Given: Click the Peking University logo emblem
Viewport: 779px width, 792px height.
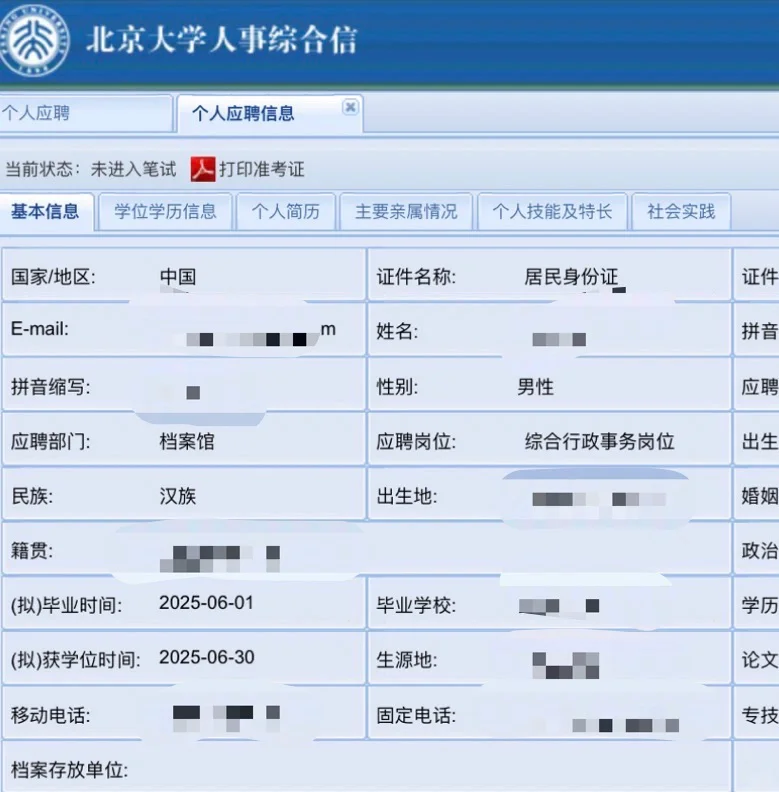Looking at the screenshot, I should (x=34, y=39).
